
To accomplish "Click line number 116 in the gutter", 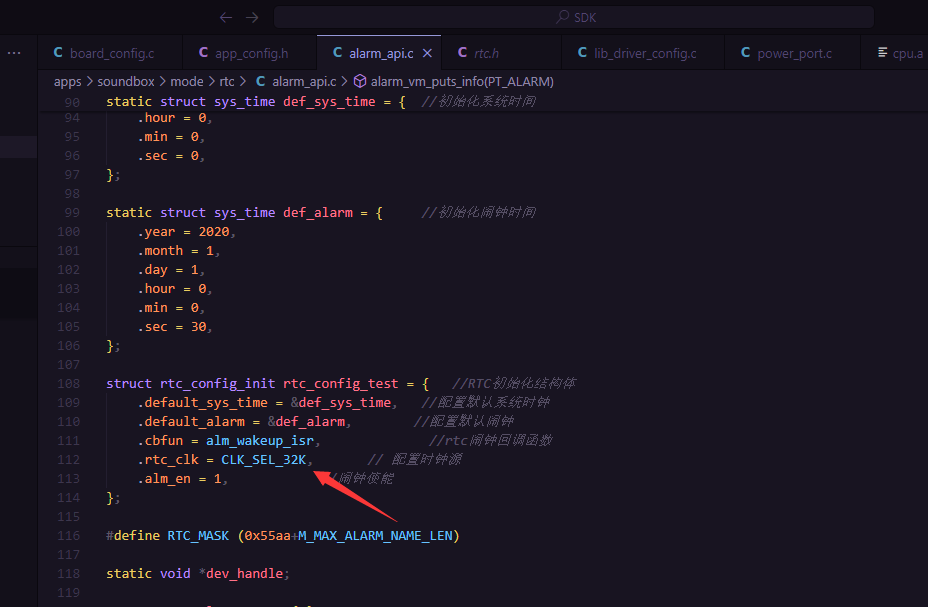I will pos(69,536).
